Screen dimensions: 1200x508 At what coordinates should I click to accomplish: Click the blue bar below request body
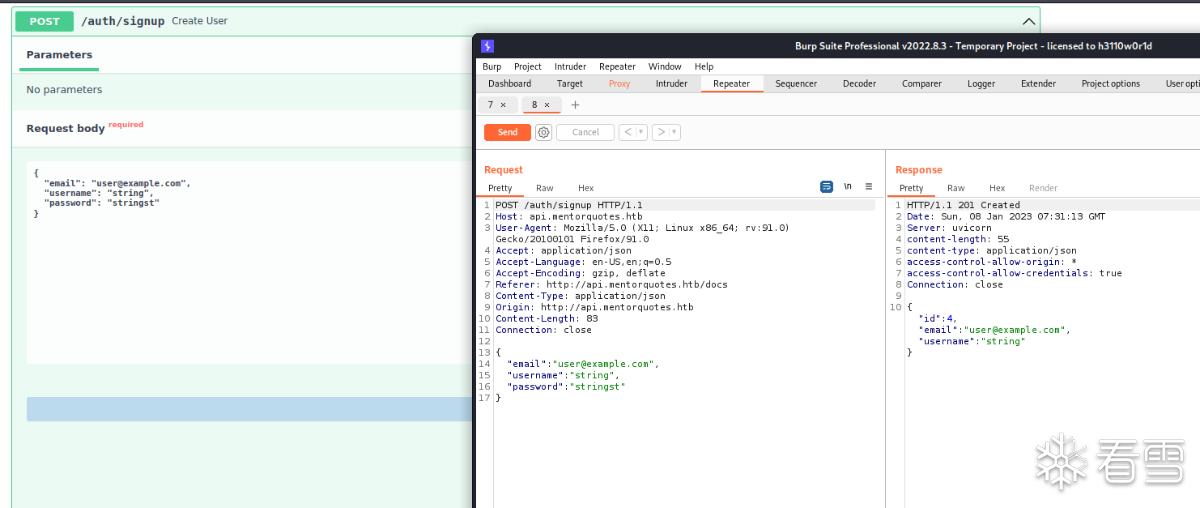coord(249,409)
